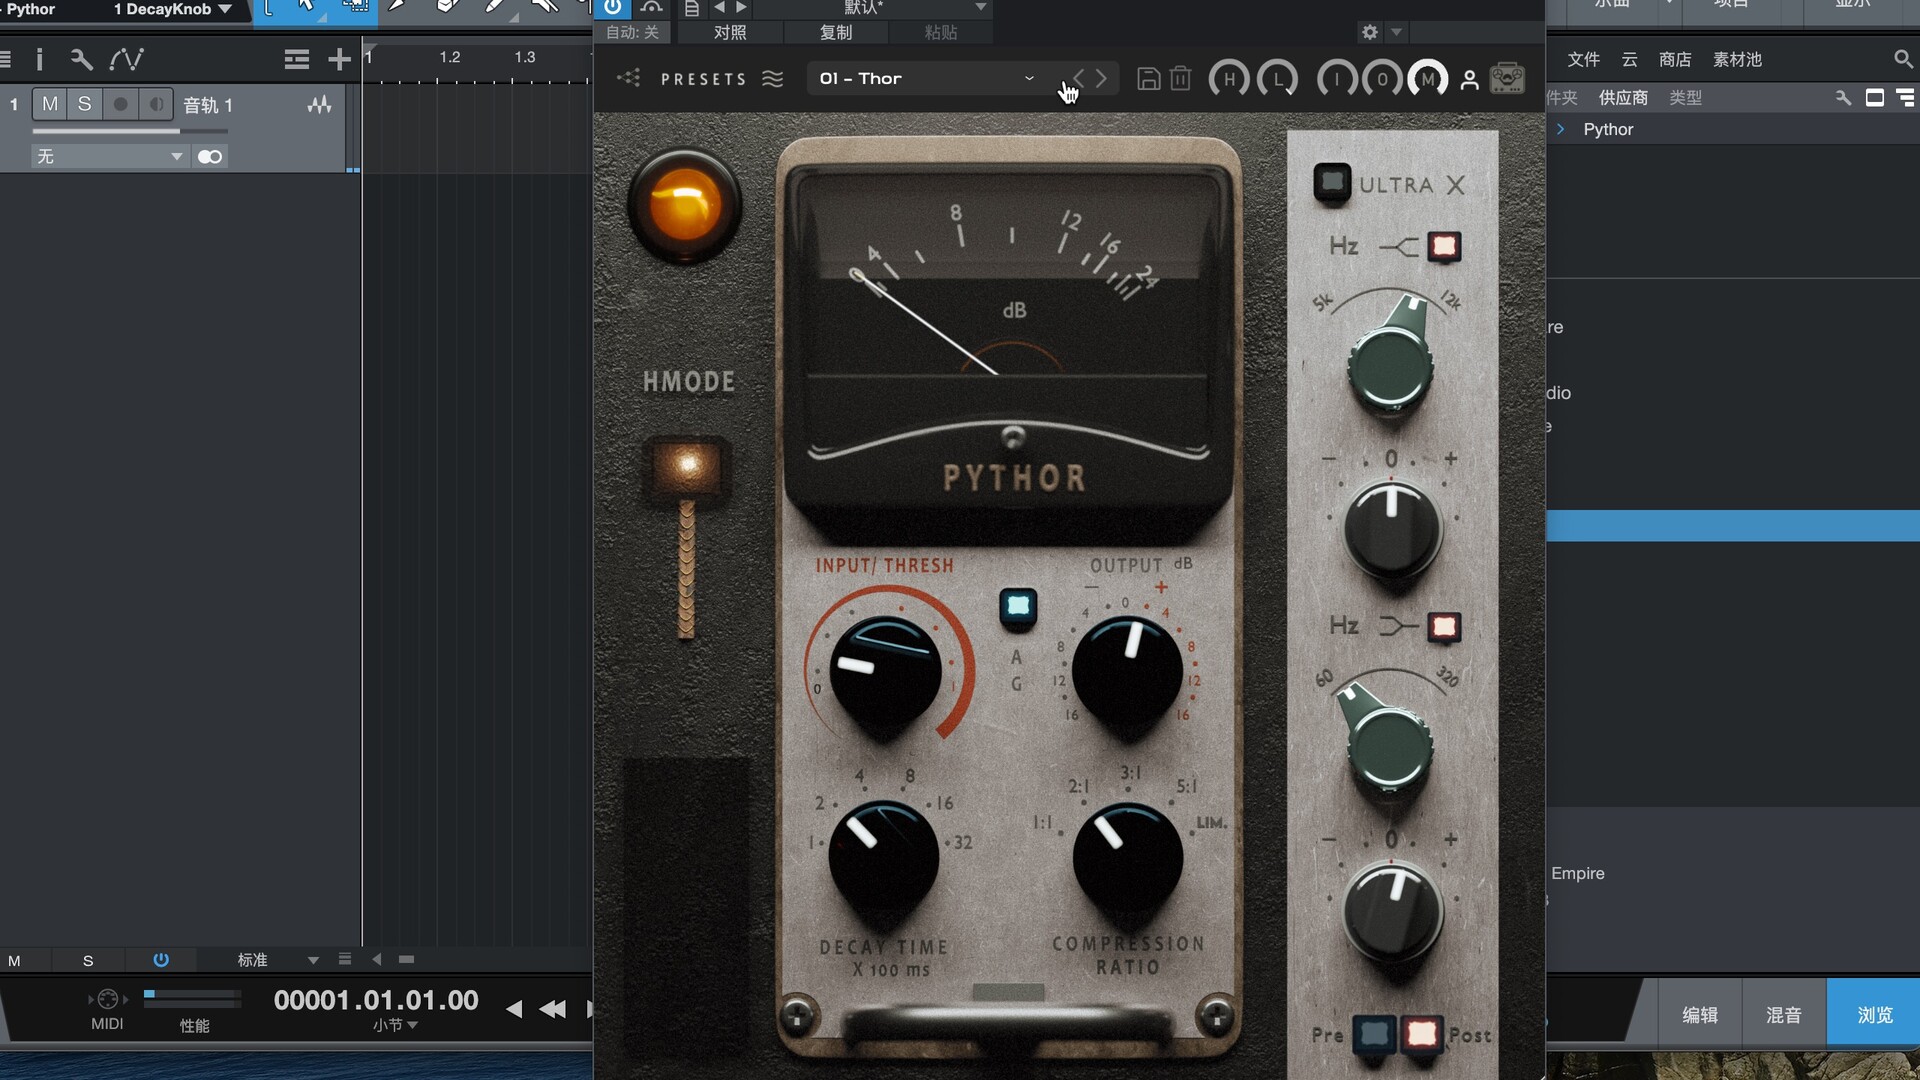Open the user account icon
Image resolution: width=1920 pixels, height=1080 pixels.
1469,79
